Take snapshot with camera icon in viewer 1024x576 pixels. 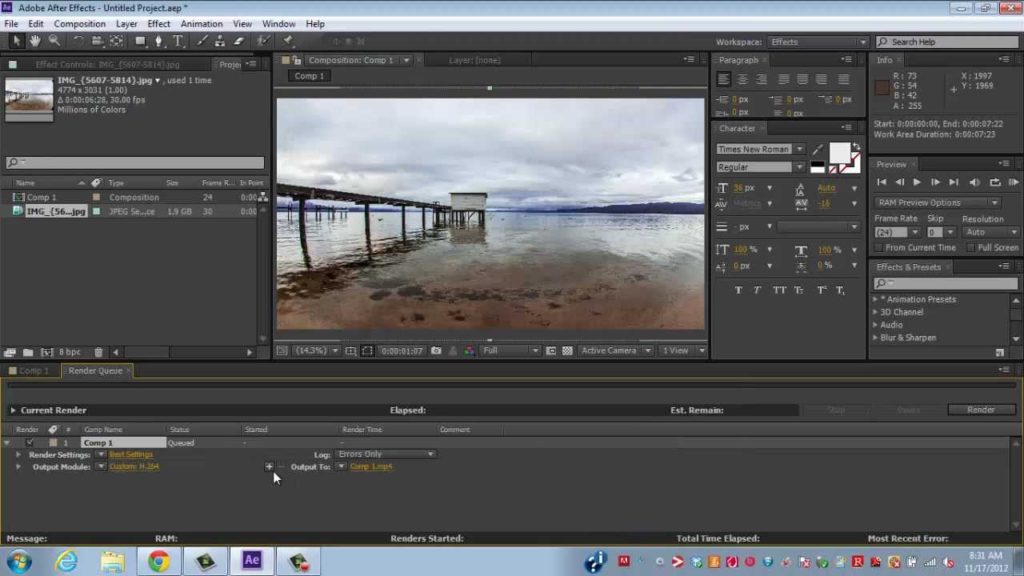click(437, 351)
